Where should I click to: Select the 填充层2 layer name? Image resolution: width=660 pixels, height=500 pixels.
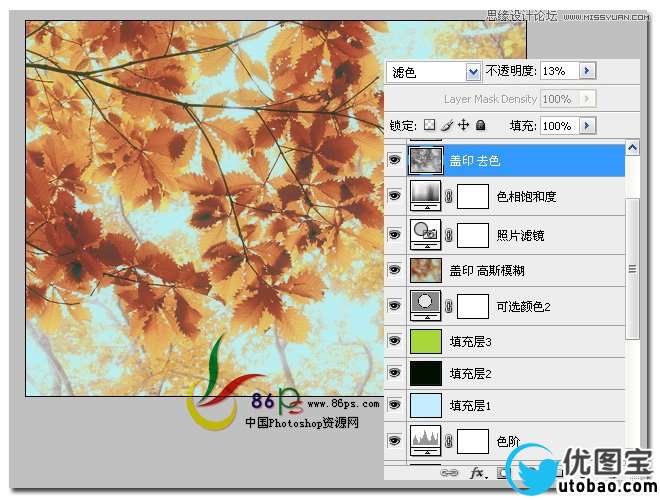click(x=470, y=373)
